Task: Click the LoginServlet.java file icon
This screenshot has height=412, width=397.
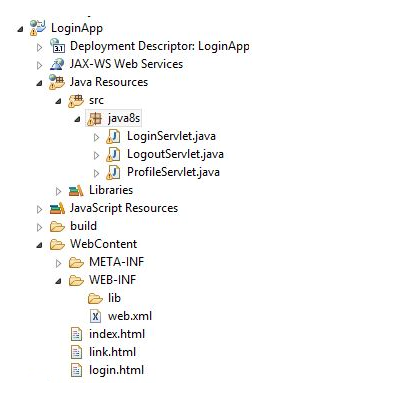Action: pyautogui.click(x=114, y=136)
